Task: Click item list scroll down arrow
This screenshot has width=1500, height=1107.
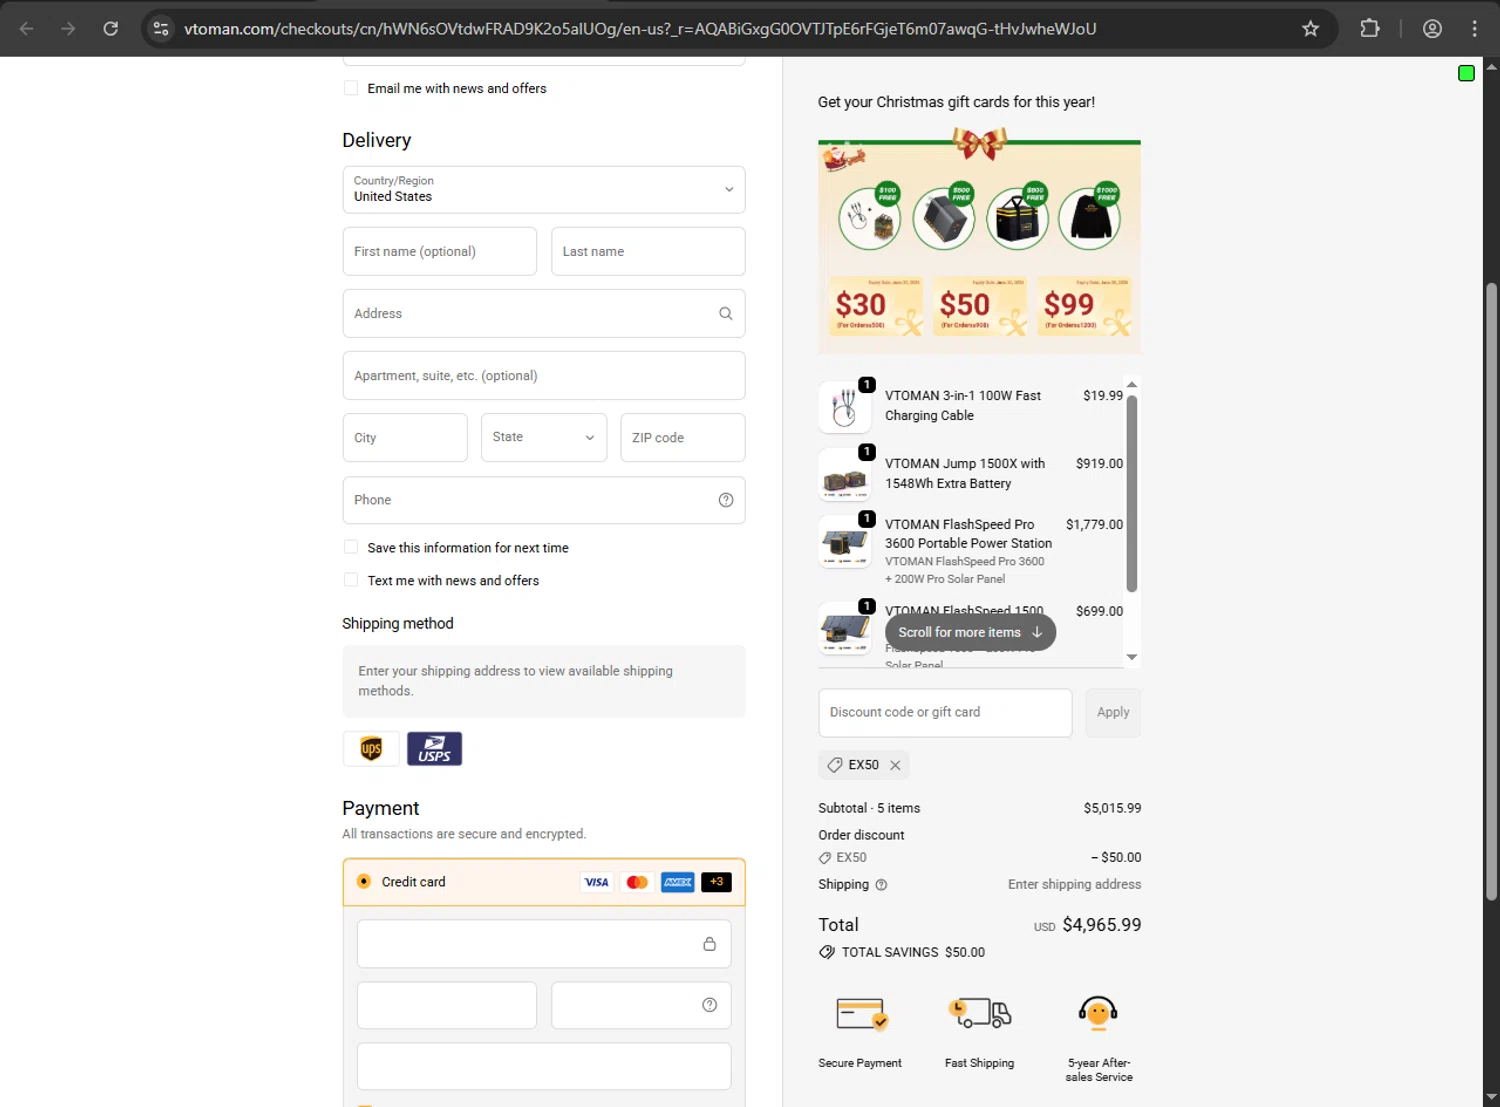Action: 1132,657
